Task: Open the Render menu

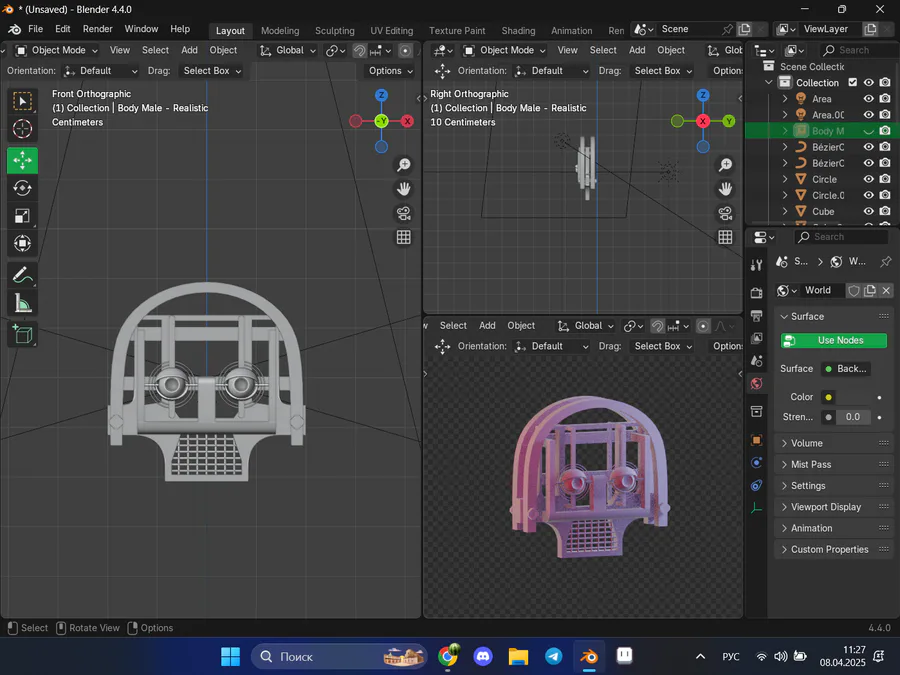Action: tap(98, 29)
